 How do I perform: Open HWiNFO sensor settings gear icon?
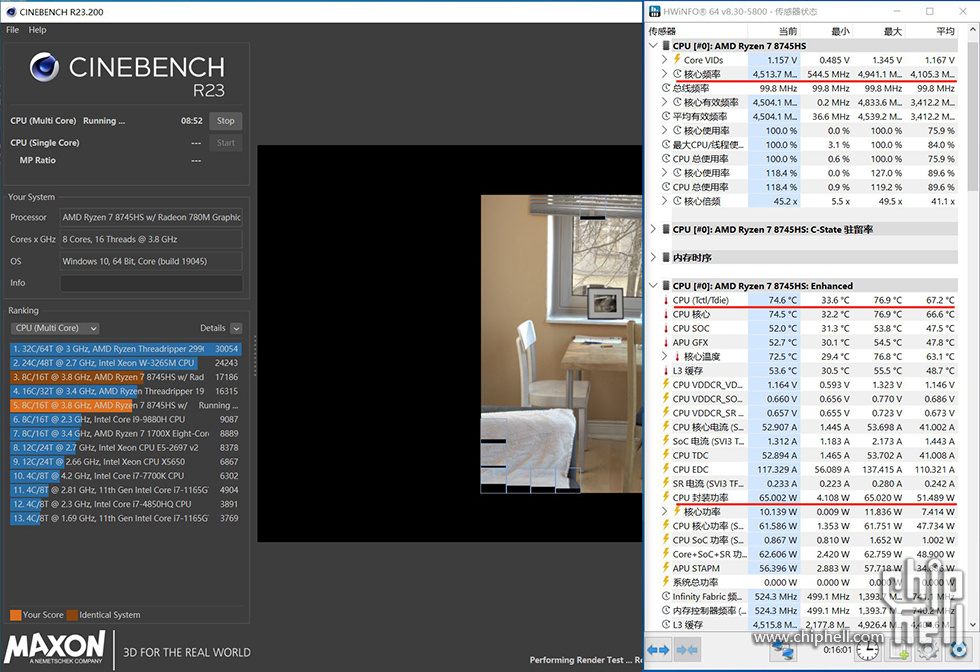(x=928, y=650)
